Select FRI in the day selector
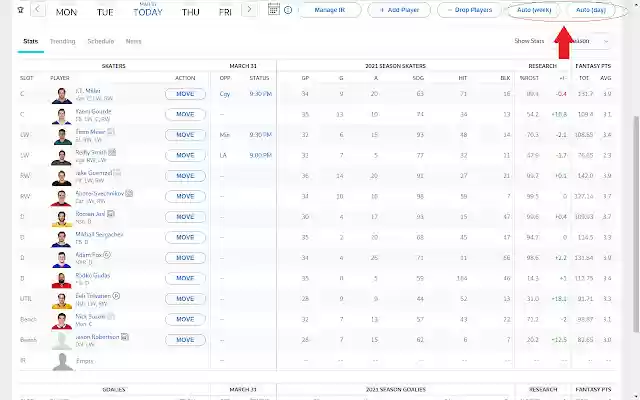The height and width of the screenshot is (400, 640). (x=225, y=12)
